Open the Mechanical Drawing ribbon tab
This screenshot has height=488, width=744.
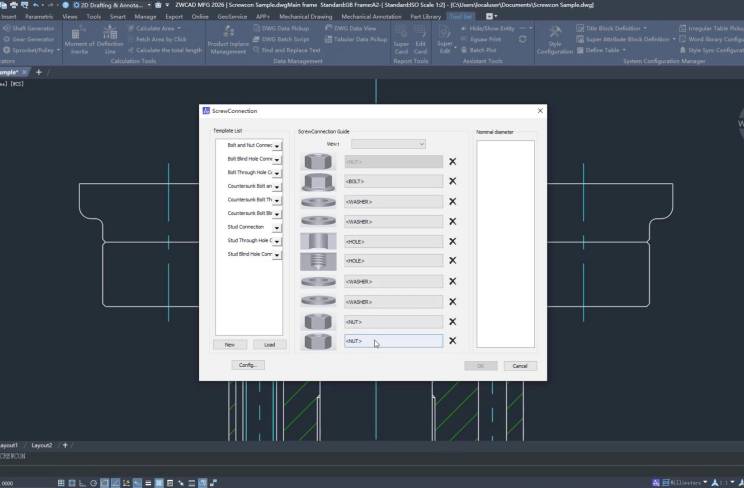pyautogui.click(x=303, y=16)
